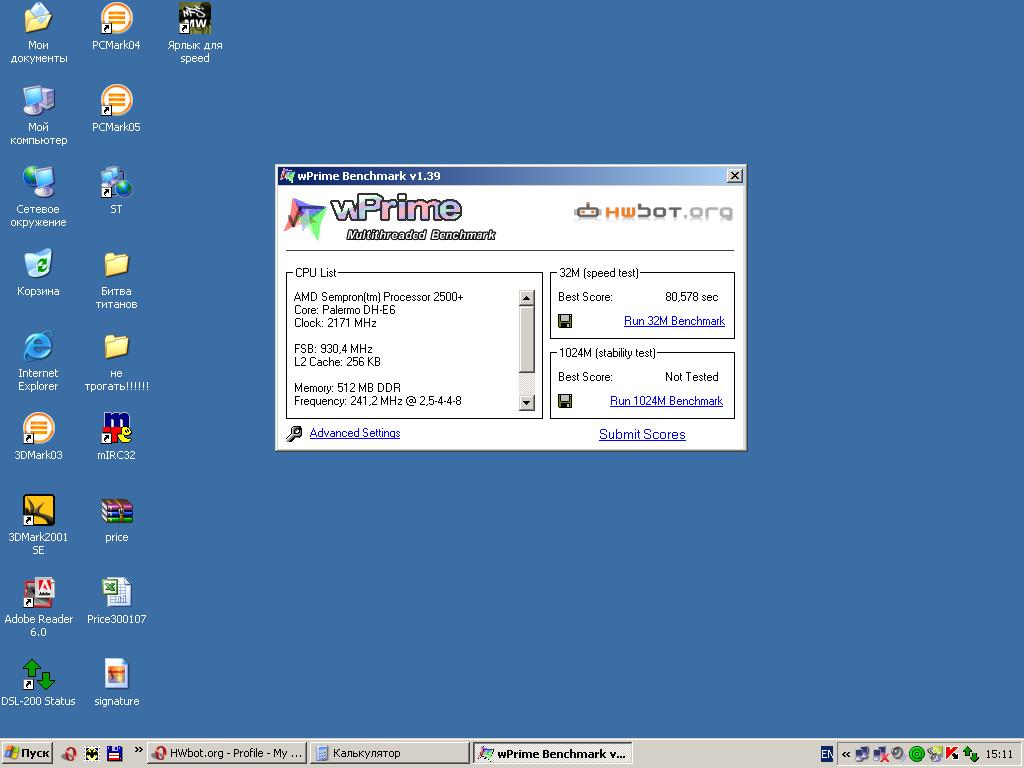Click the Opera quick launch icon
Image resolution: width=1024 pixels, height=768 pixels.
click(x=69, y=753)
